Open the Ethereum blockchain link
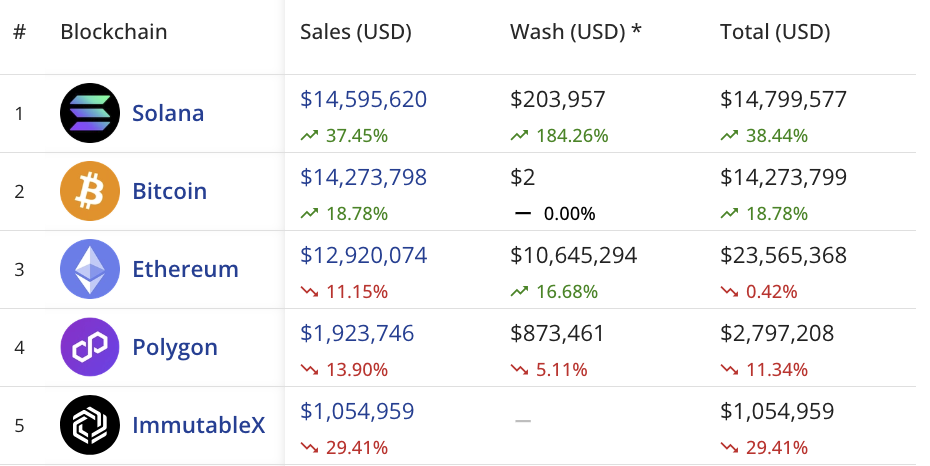 [x=185, y=269]
